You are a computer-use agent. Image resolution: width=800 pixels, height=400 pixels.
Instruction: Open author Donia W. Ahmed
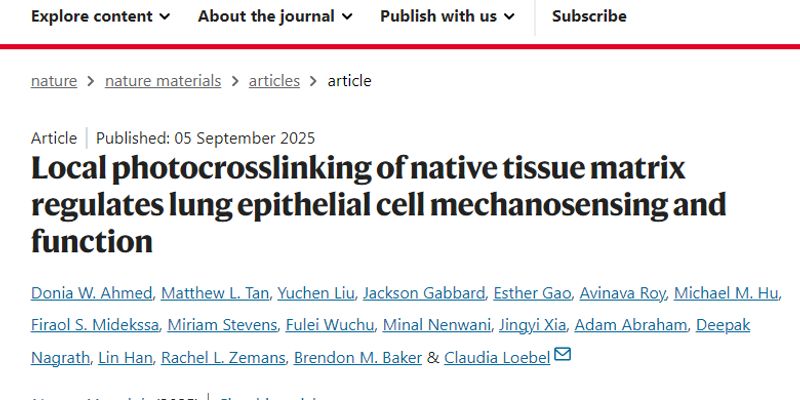point(92,293)
